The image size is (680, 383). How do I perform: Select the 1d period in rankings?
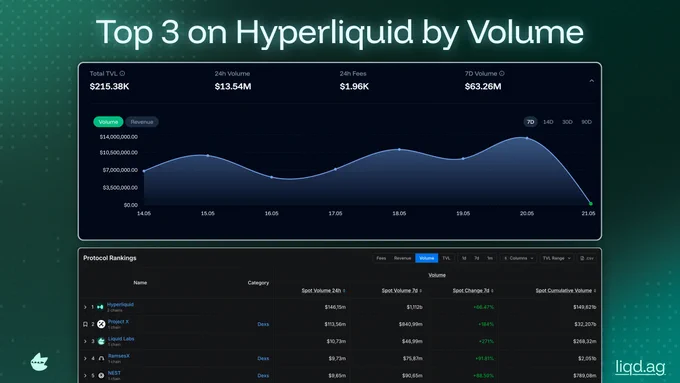point(464,258)
